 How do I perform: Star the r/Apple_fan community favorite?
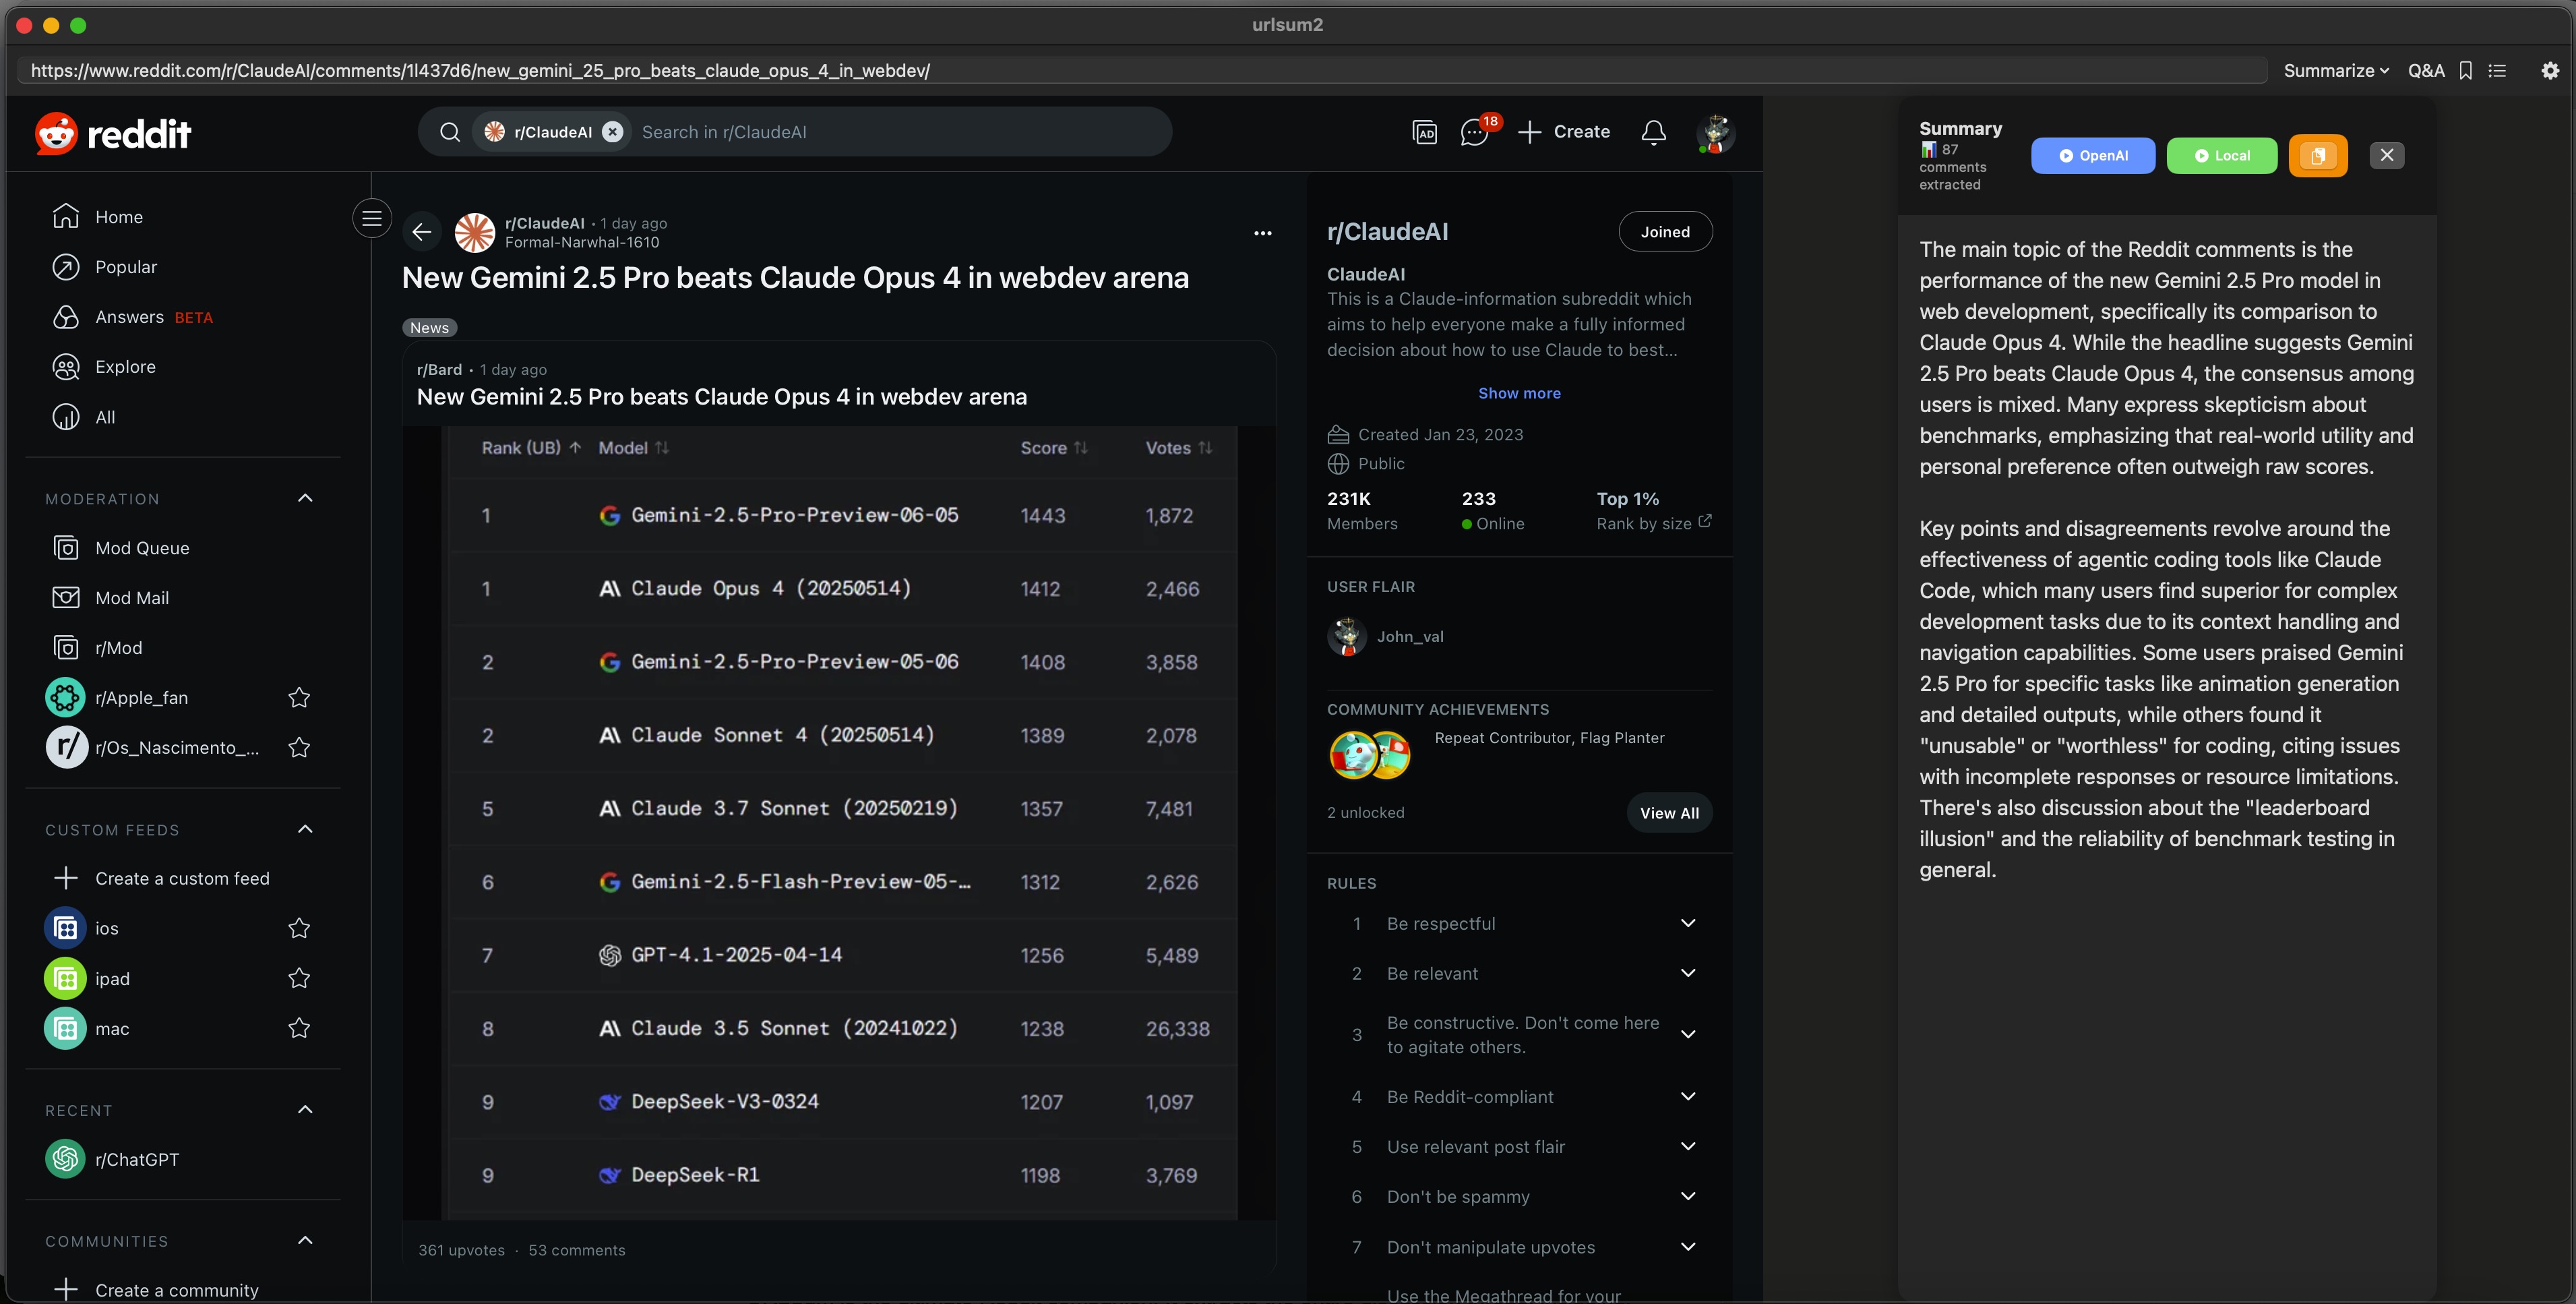coord(299,698)
